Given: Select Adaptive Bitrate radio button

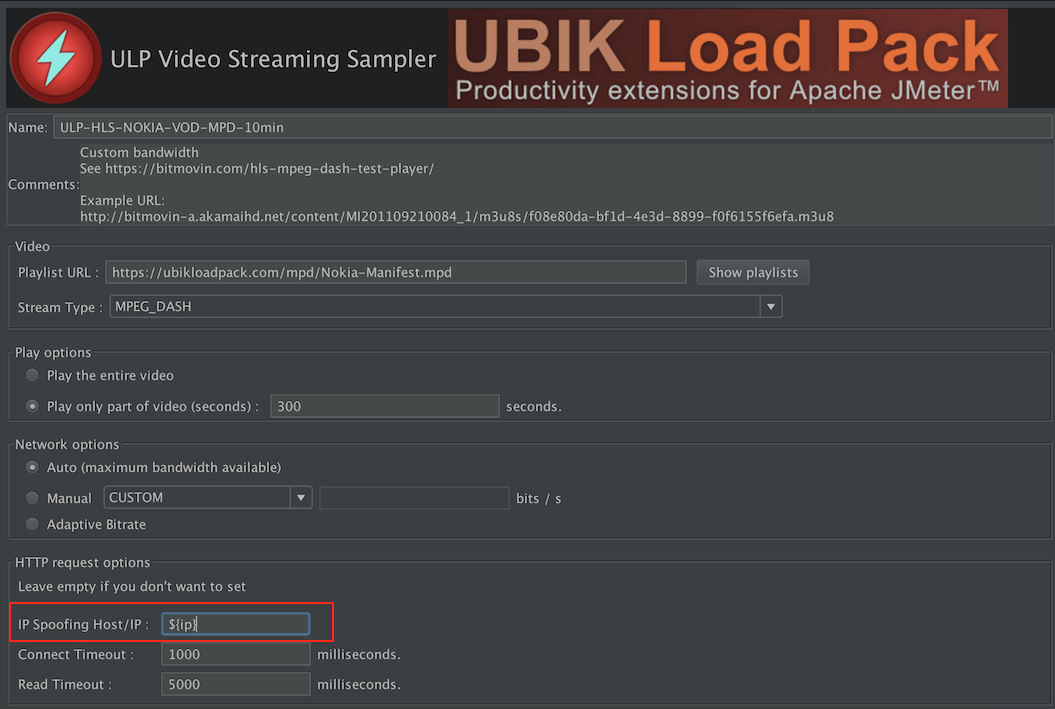Looking at the screenshot, I should tap(33, 524).
